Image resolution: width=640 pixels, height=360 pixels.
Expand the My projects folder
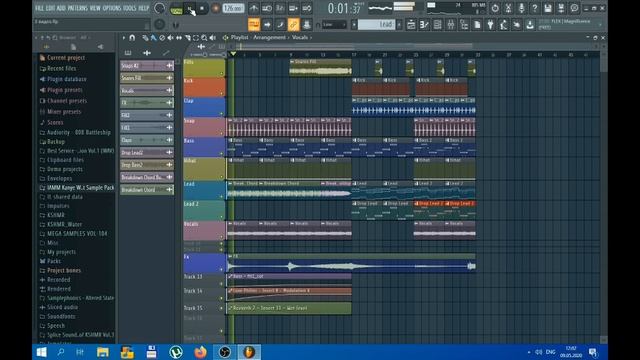(61, 252)
